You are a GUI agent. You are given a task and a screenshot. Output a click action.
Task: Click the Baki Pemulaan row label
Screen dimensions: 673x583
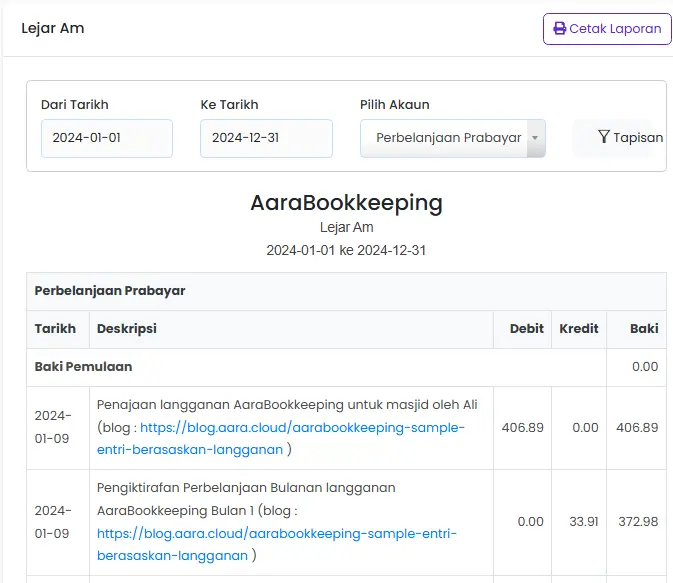pos(83,367)
